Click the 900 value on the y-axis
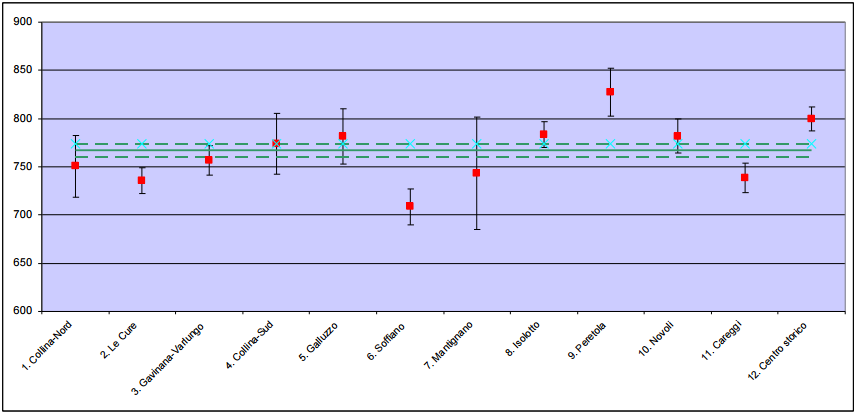Image resolution: width=857 pixels, height=415 pixels. point(21,22)
